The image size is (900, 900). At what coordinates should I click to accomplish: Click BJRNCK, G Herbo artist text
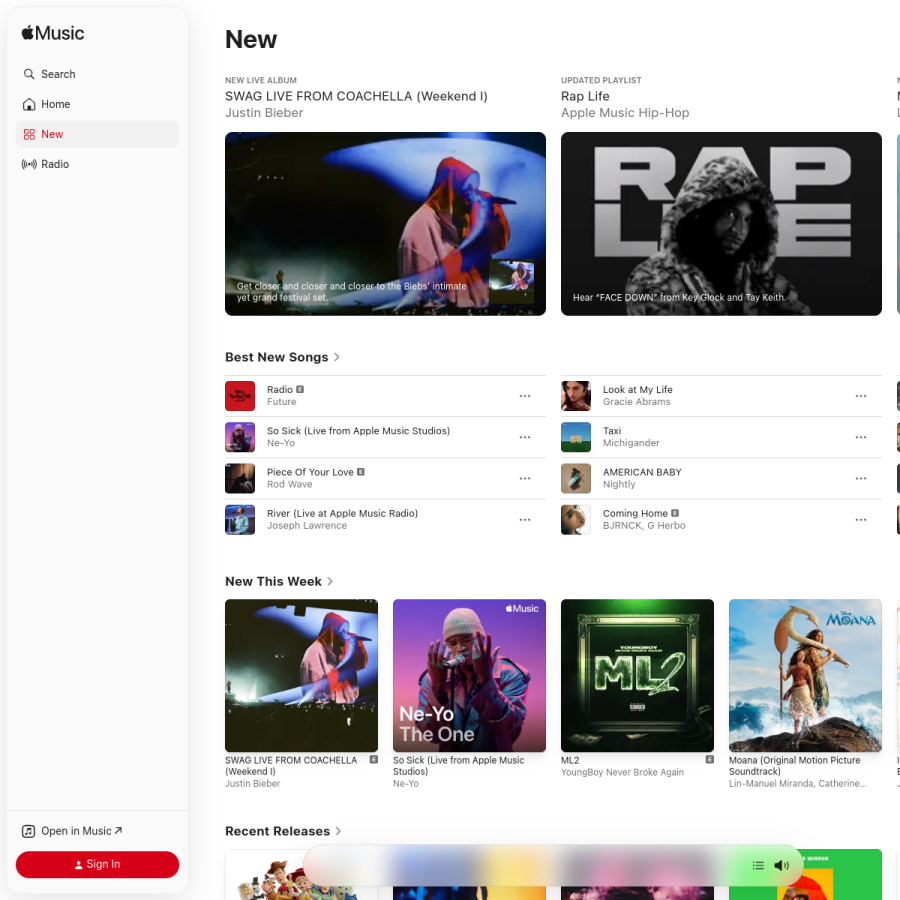pyautogui.click(x=644, y=526)
